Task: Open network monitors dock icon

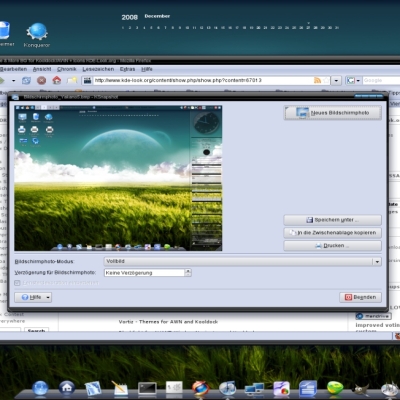Action: 254,389
